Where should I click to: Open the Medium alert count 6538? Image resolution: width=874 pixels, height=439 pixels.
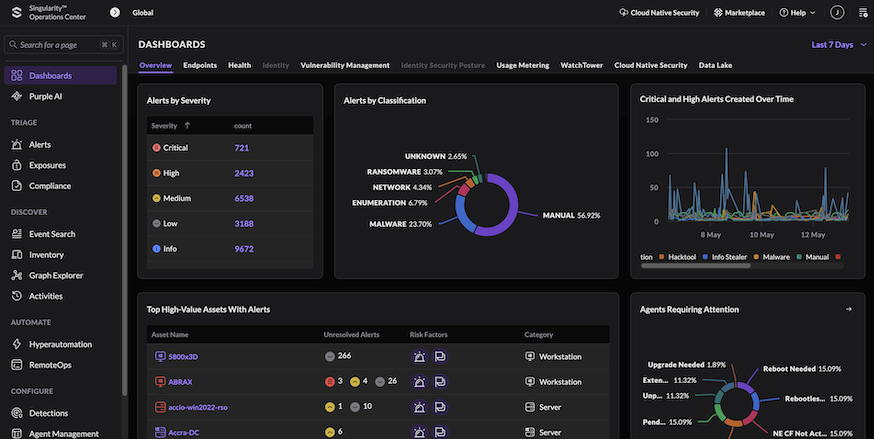[244, 198]
